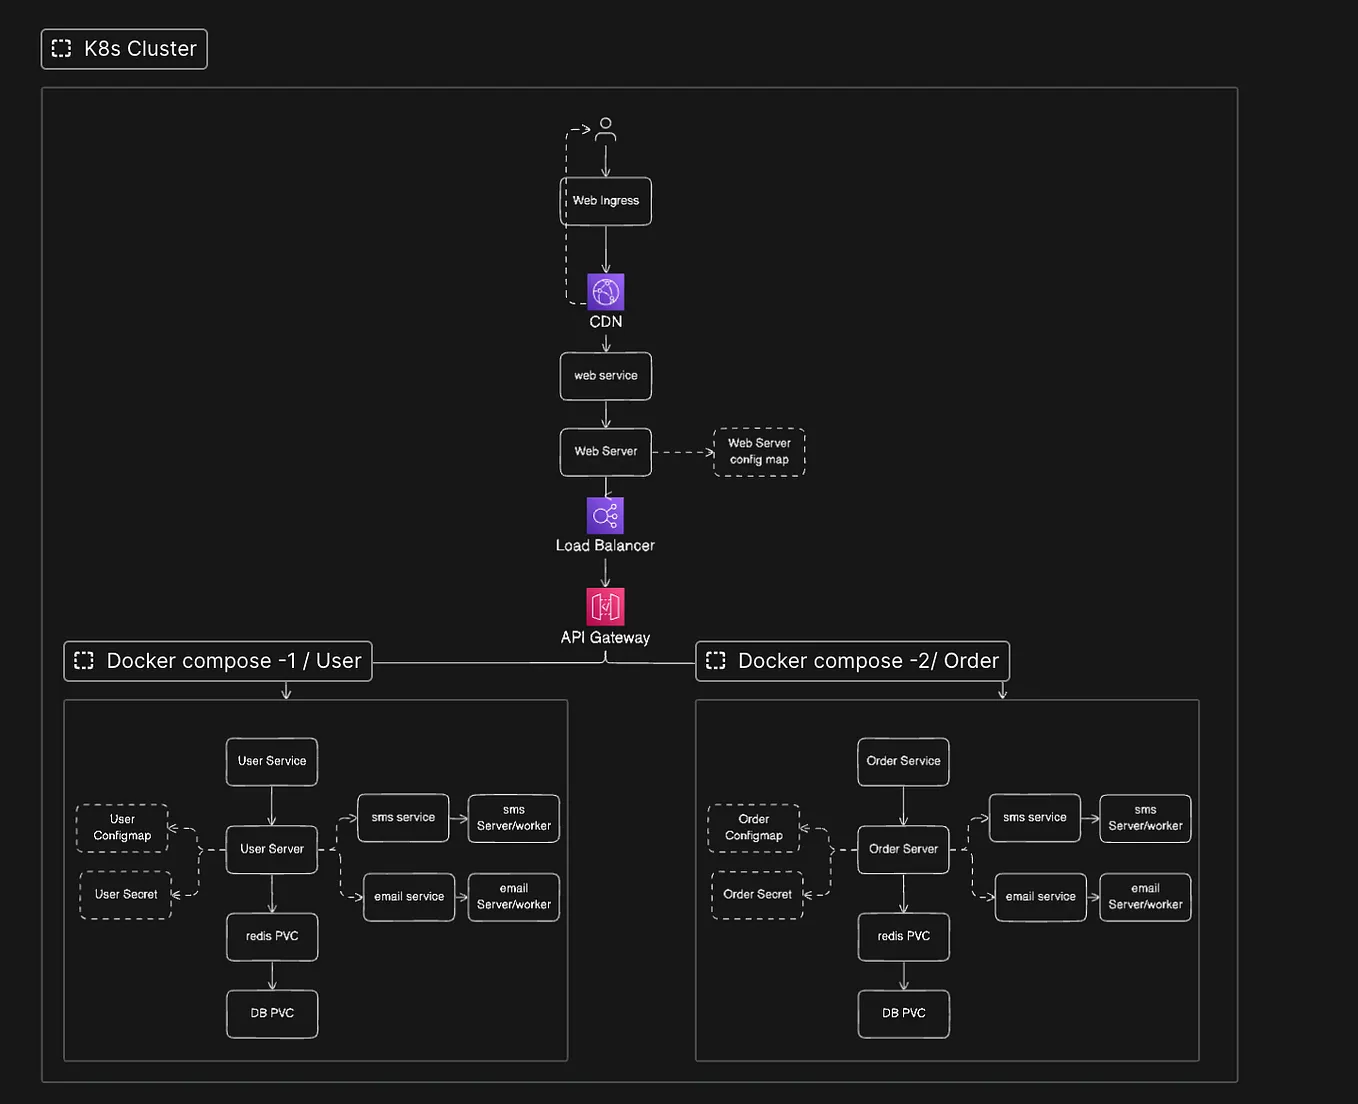Select the Docker compose -2/ Order label
Screen dimensions: 1358x1104
click(x=868, y=660)
